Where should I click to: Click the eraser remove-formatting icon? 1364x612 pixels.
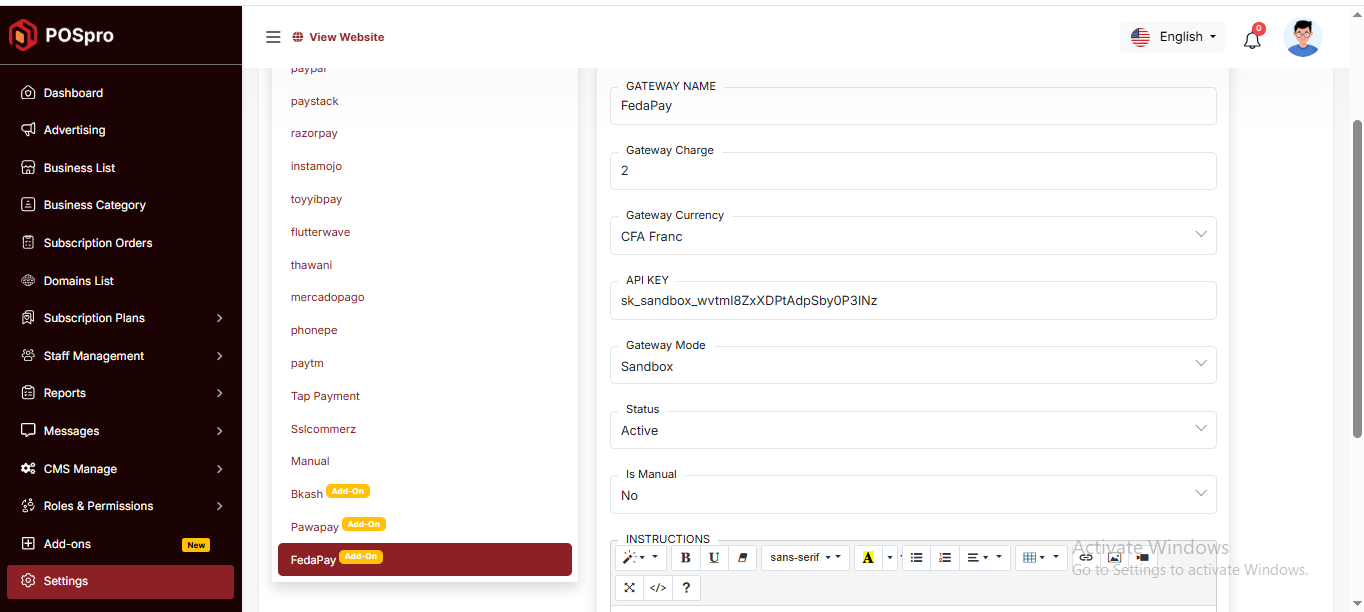click(741, 558)
